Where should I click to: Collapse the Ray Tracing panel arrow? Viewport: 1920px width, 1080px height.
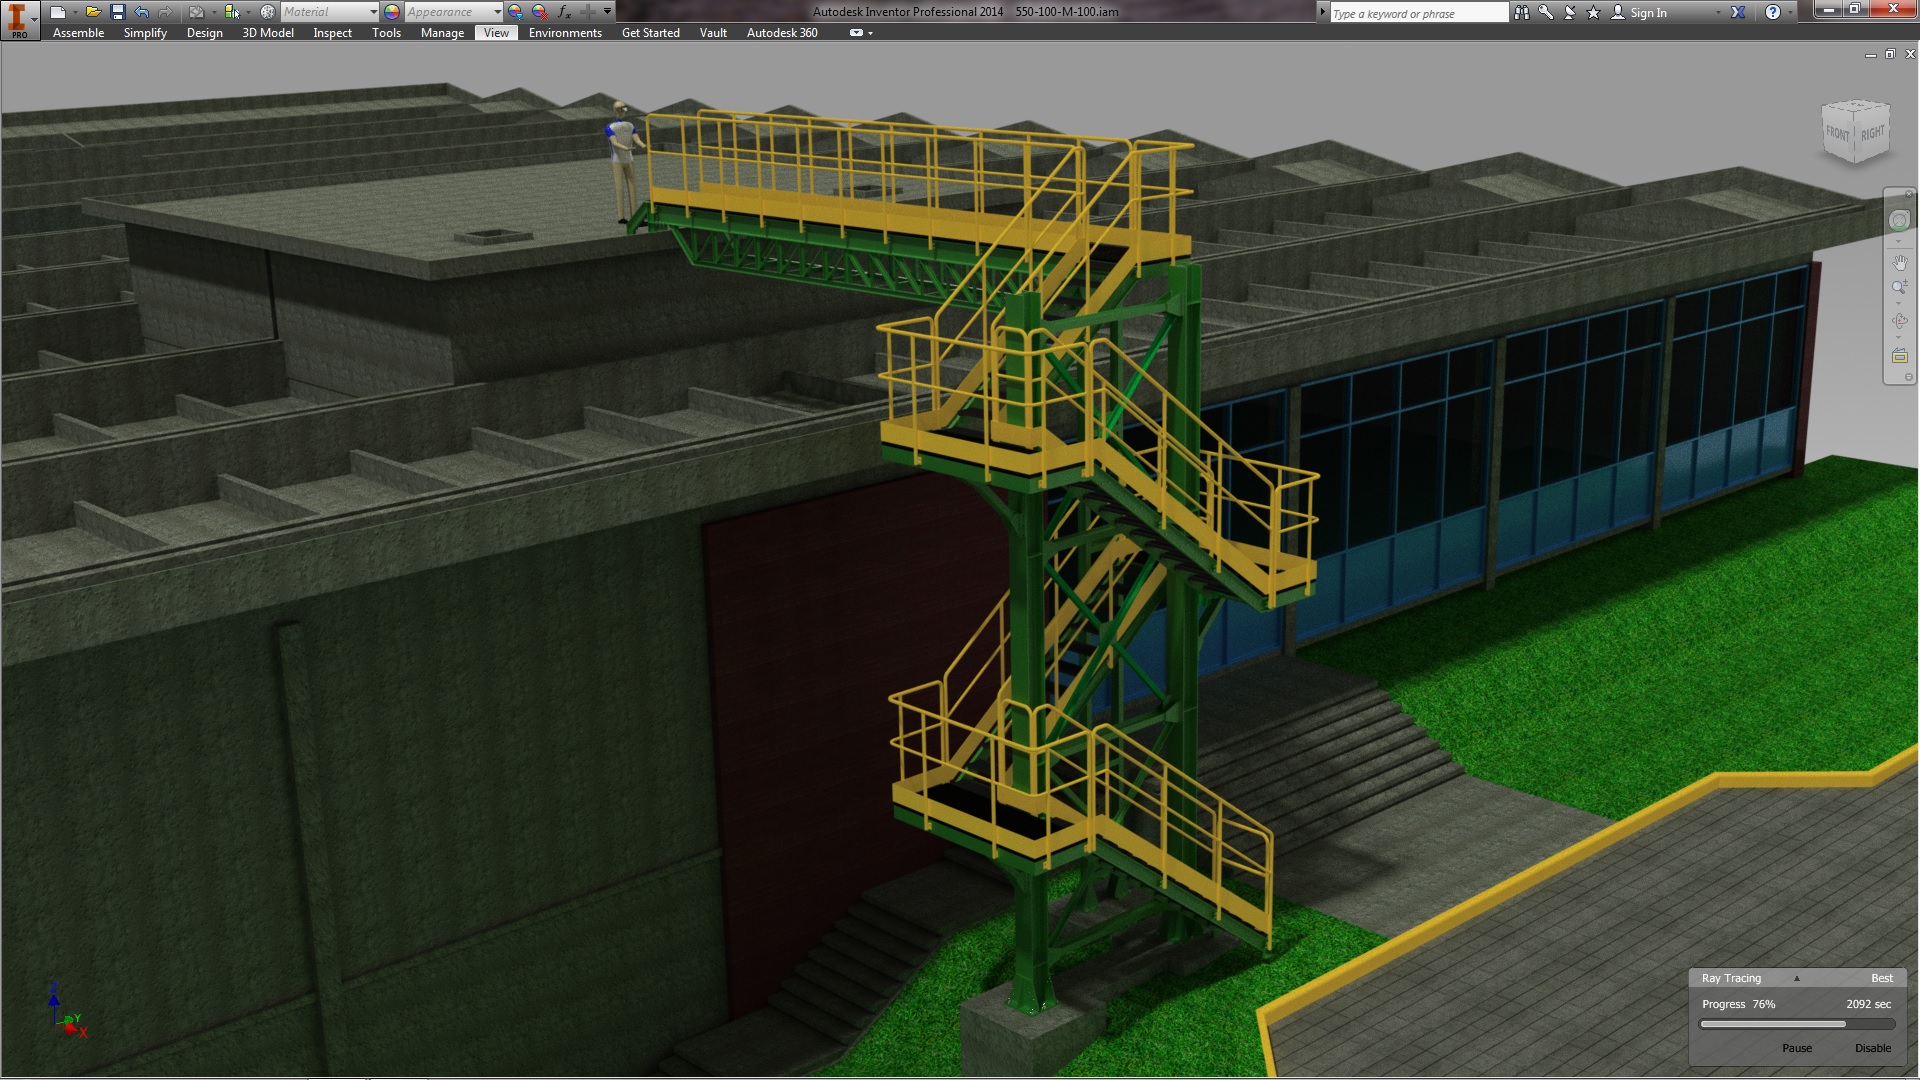(x=1796, y=978)
